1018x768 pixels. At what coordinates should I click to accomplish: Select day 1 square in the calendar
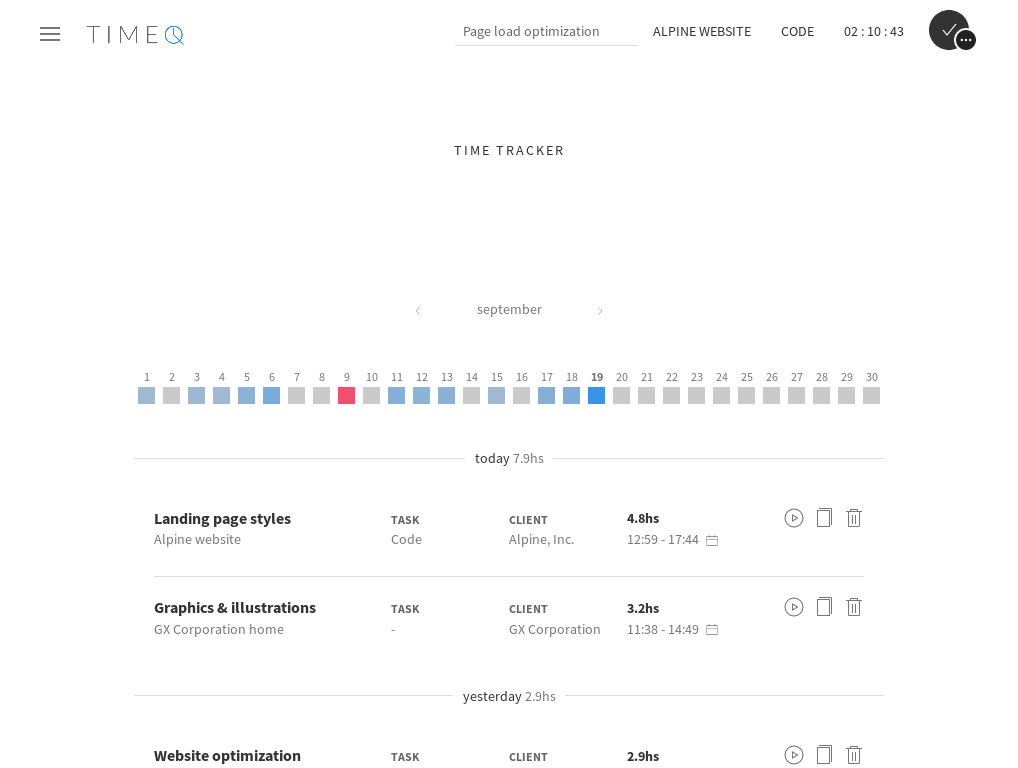coord(147,395)
